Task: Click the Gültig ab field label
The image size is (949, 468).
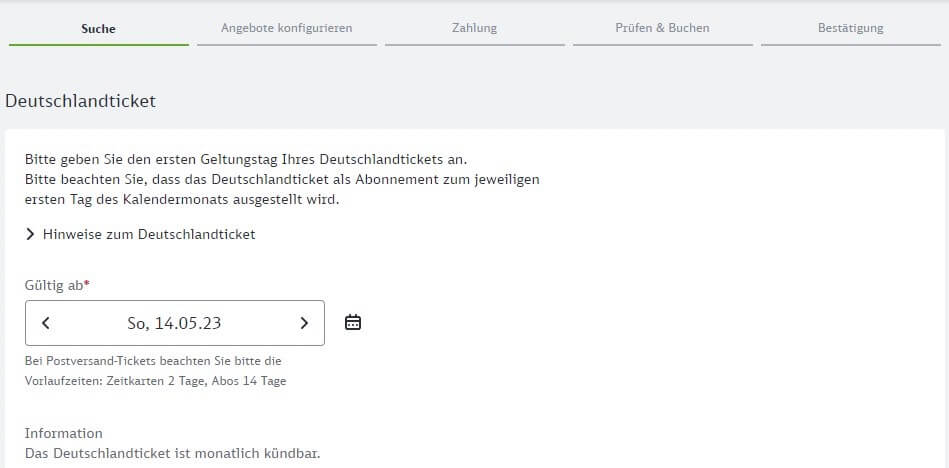Action: (x=57, y=285)
